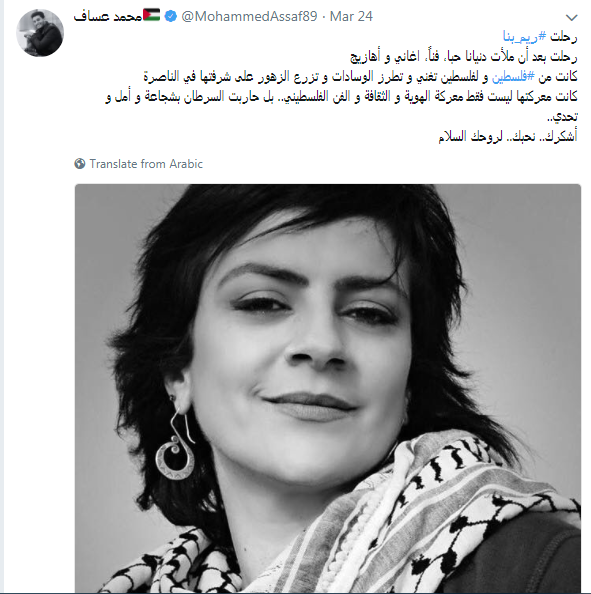The height and width of the screenshot is (594, 591).
Task: Click the closing line أشكرك.. نحبك.. لروحك السلام
Action: (508, 136)
